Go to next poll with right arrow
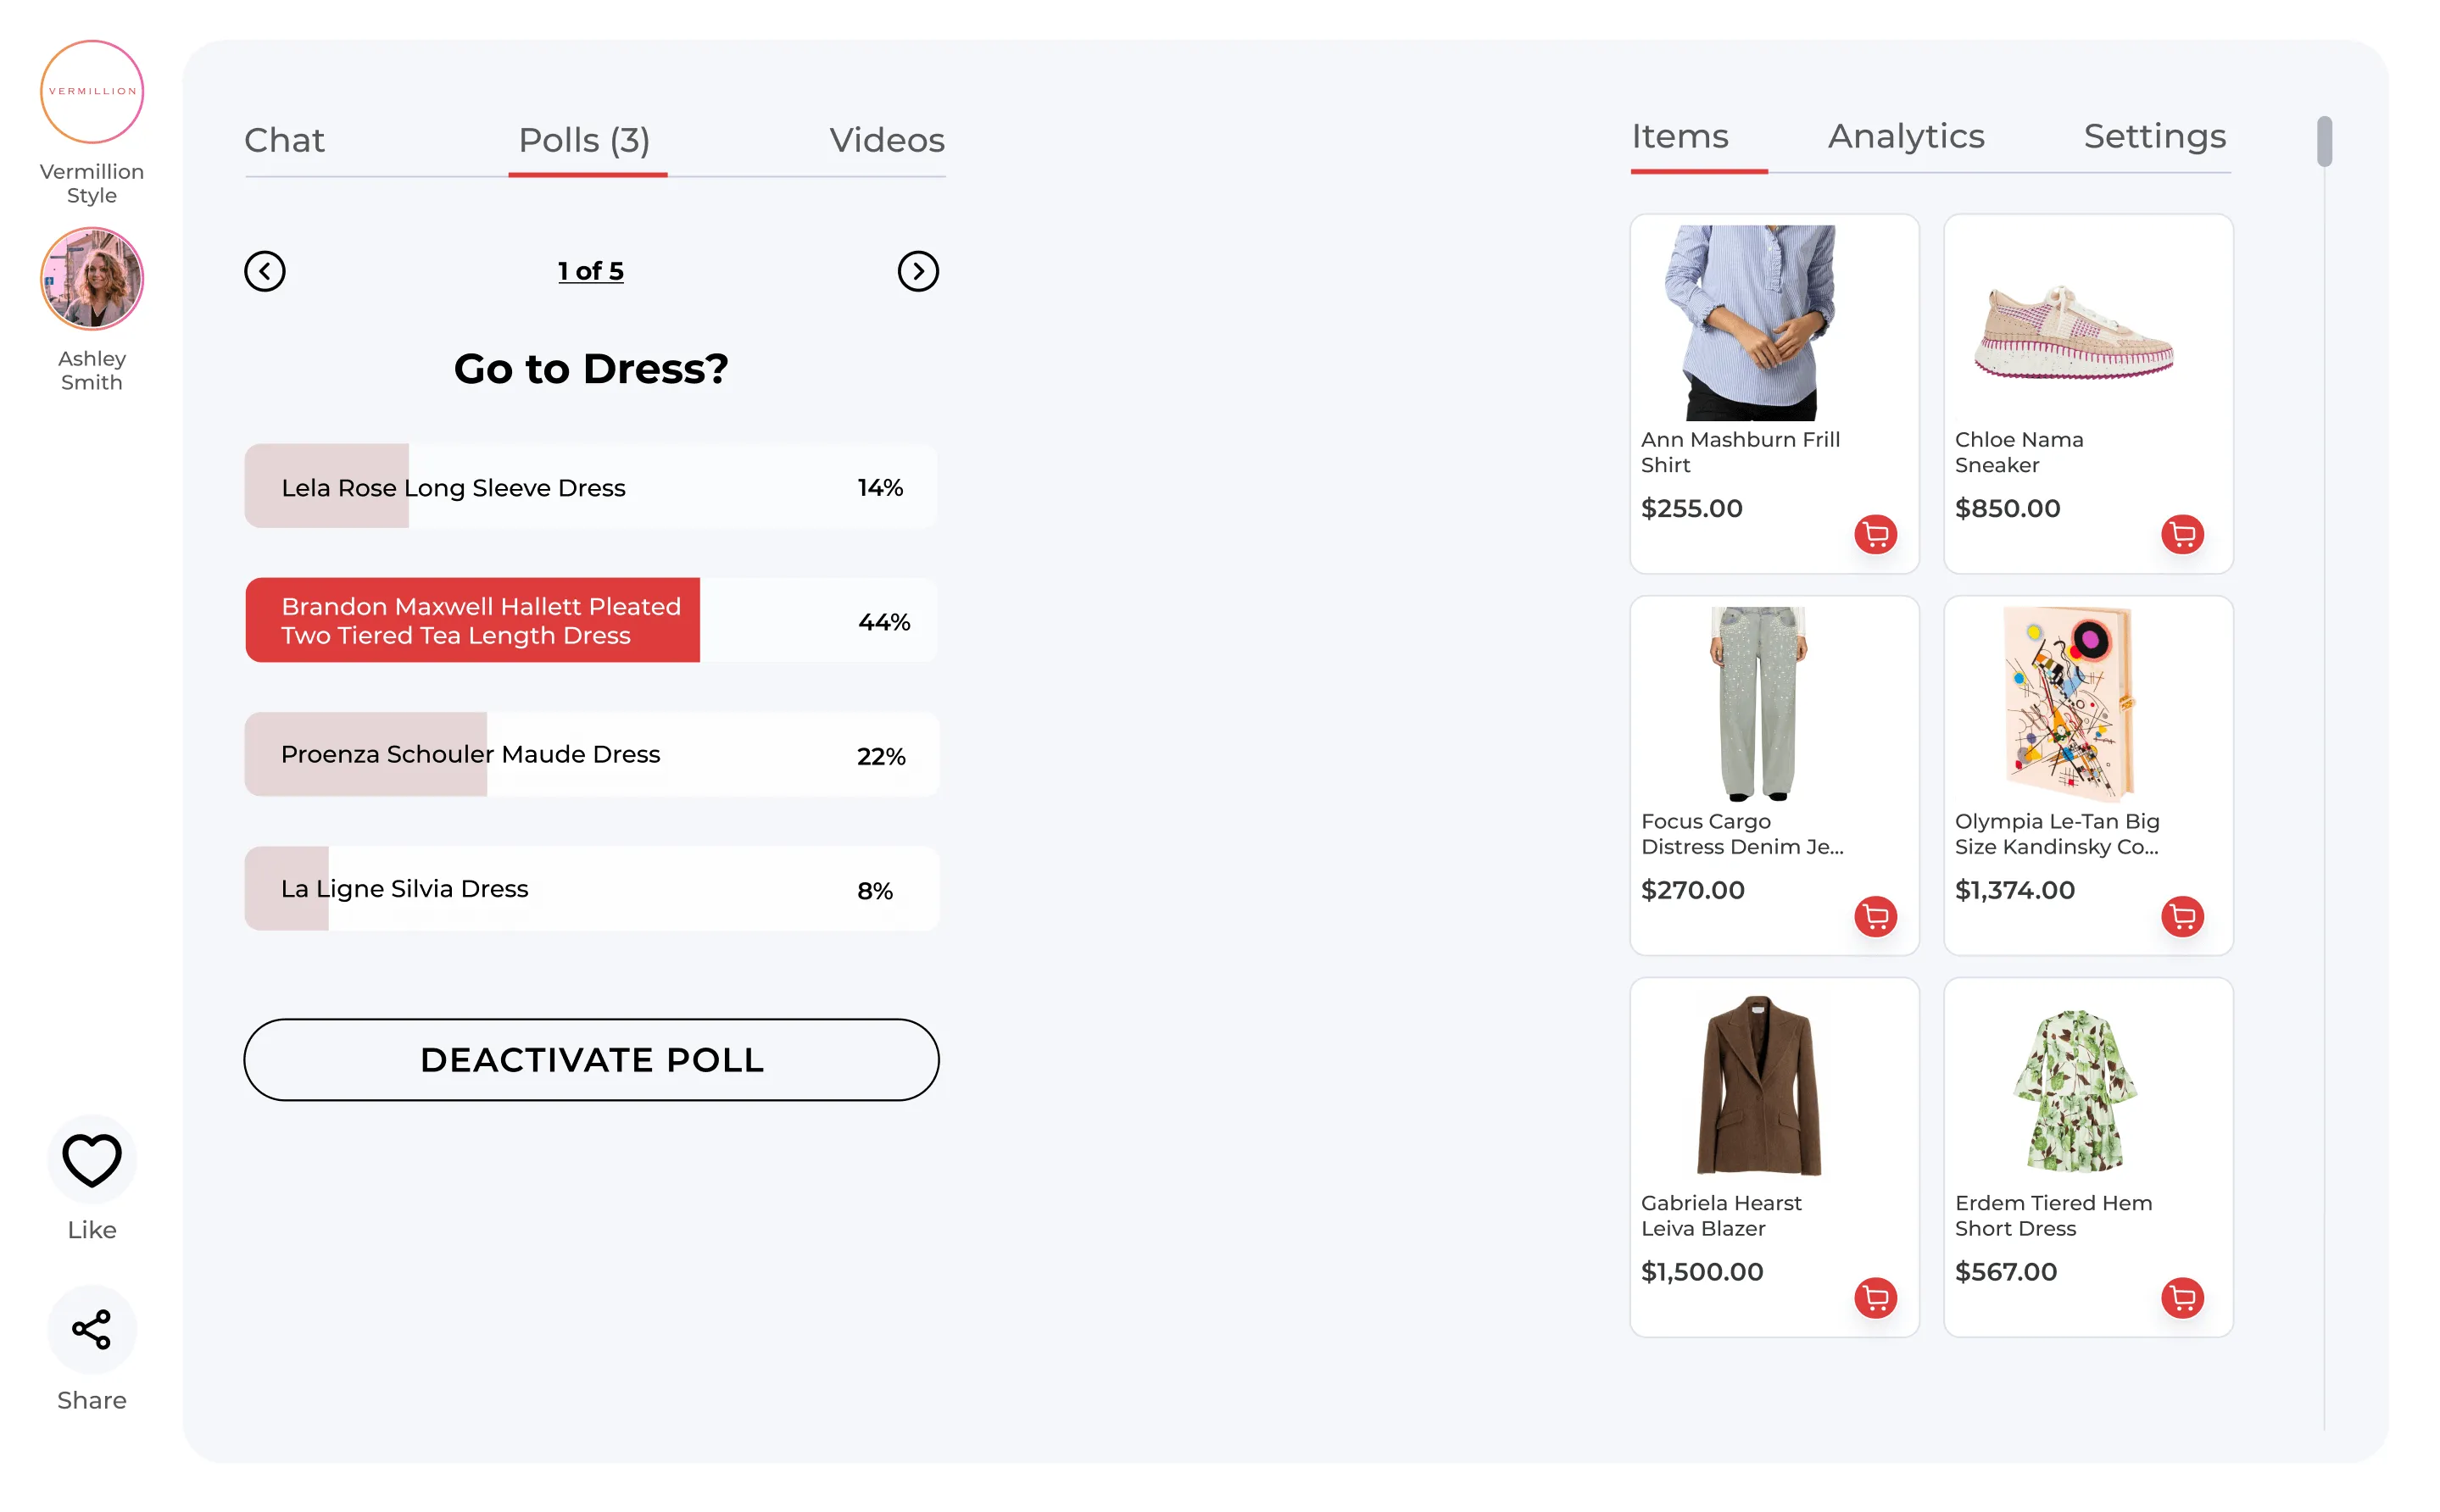The width and height of the screenshot is (2440, 1512). tap(917, 271)
